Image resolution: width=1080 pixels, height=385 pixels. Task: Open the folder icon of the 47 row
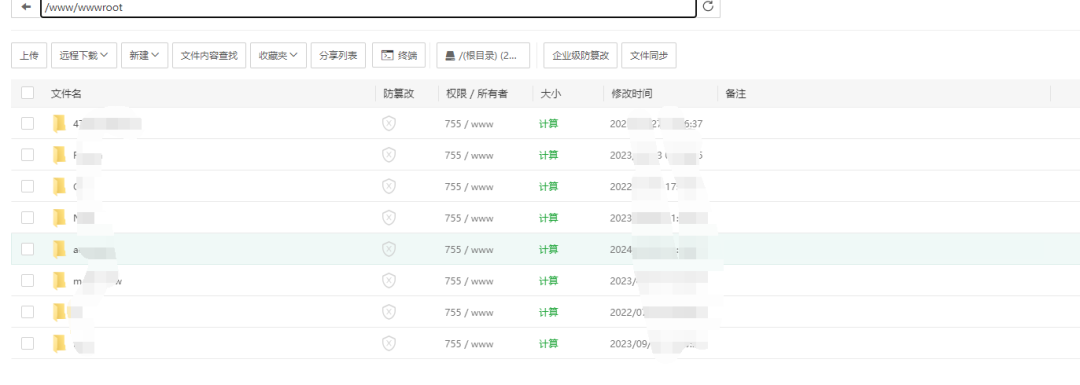tap(60, 123)
